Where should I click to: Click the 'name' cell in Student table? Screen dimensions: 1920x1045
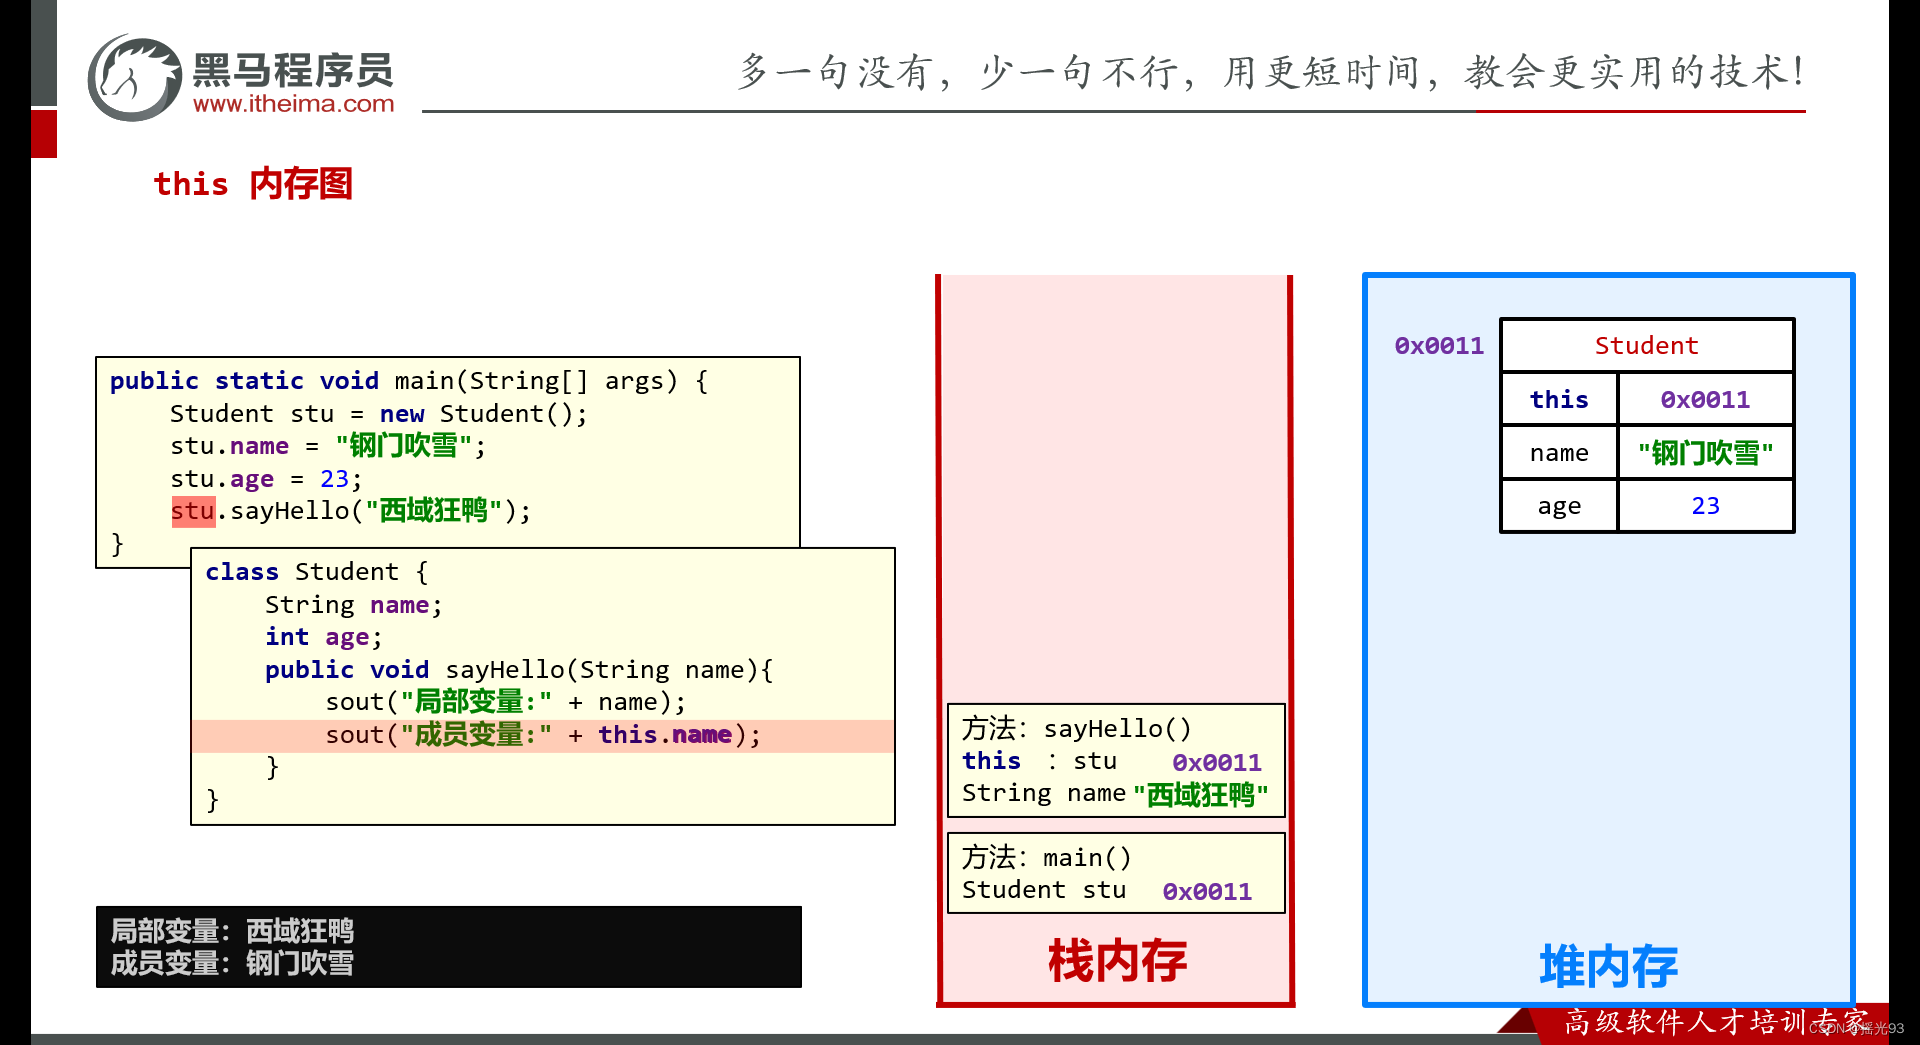pos(1559,453)
